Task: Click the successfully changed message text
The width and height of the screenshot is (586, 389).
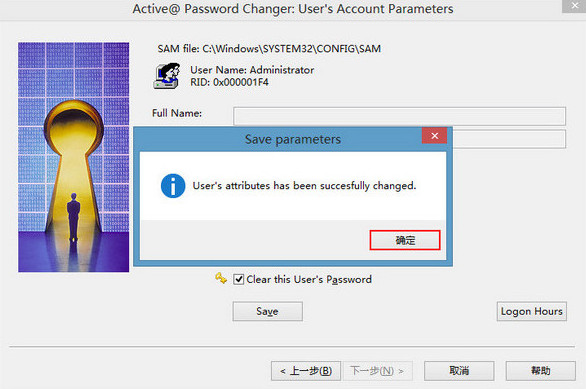Action: [304, 185]
